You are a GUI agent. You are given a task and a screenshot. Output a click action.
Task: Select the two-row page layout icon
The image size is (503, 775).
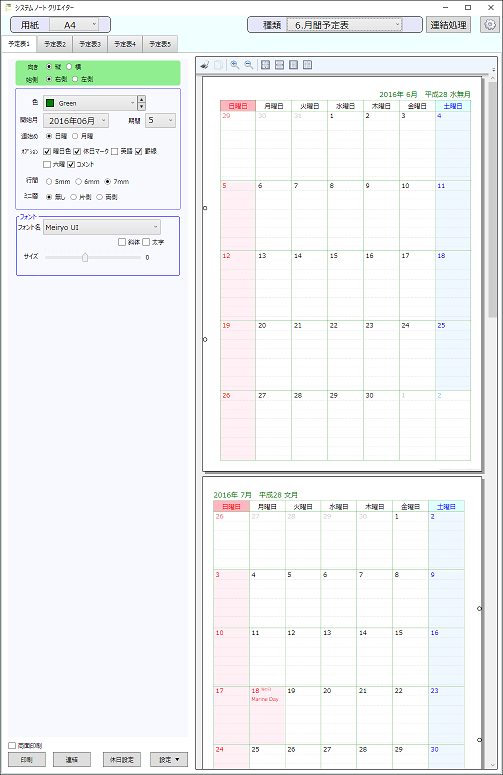click(x=279, y=65)
